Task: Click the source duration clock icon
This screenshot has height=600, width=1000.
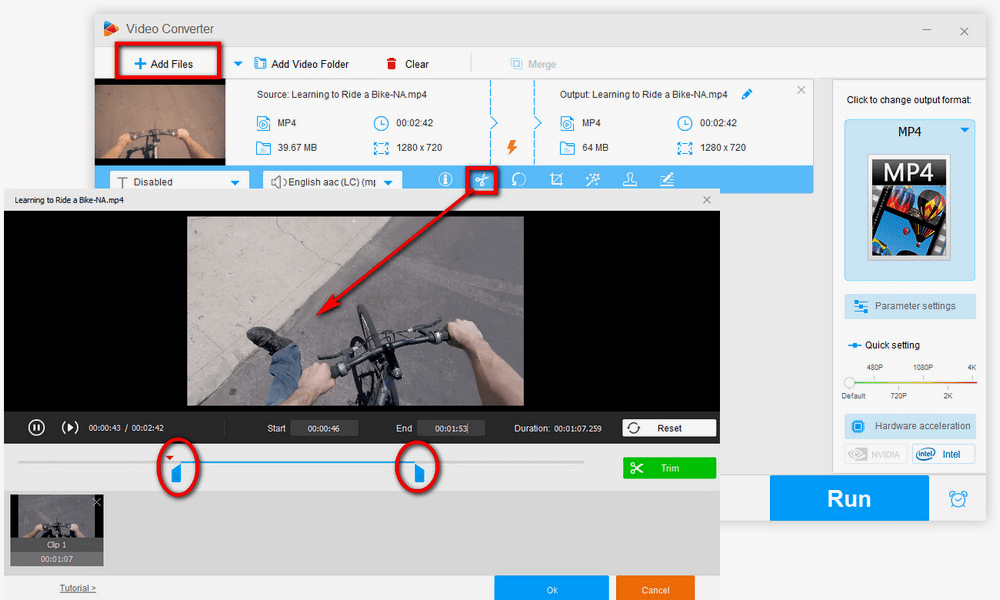Action: coord(381,123)
